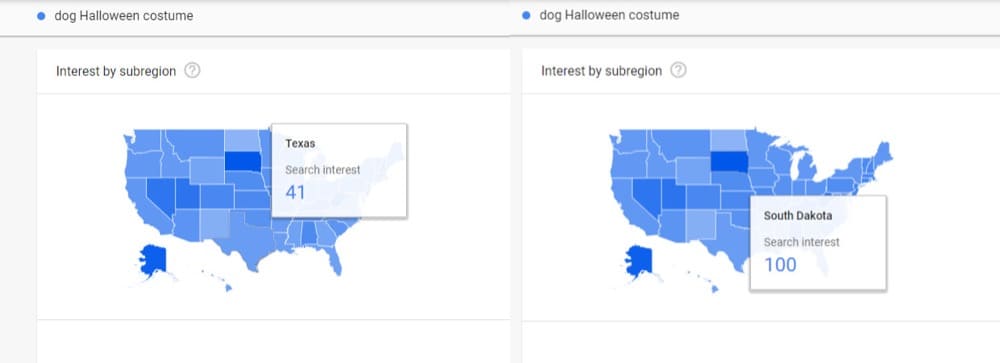Select Alaska on the right map
This screenshot has width=1000, height=363.
click(x=638, y=260)
